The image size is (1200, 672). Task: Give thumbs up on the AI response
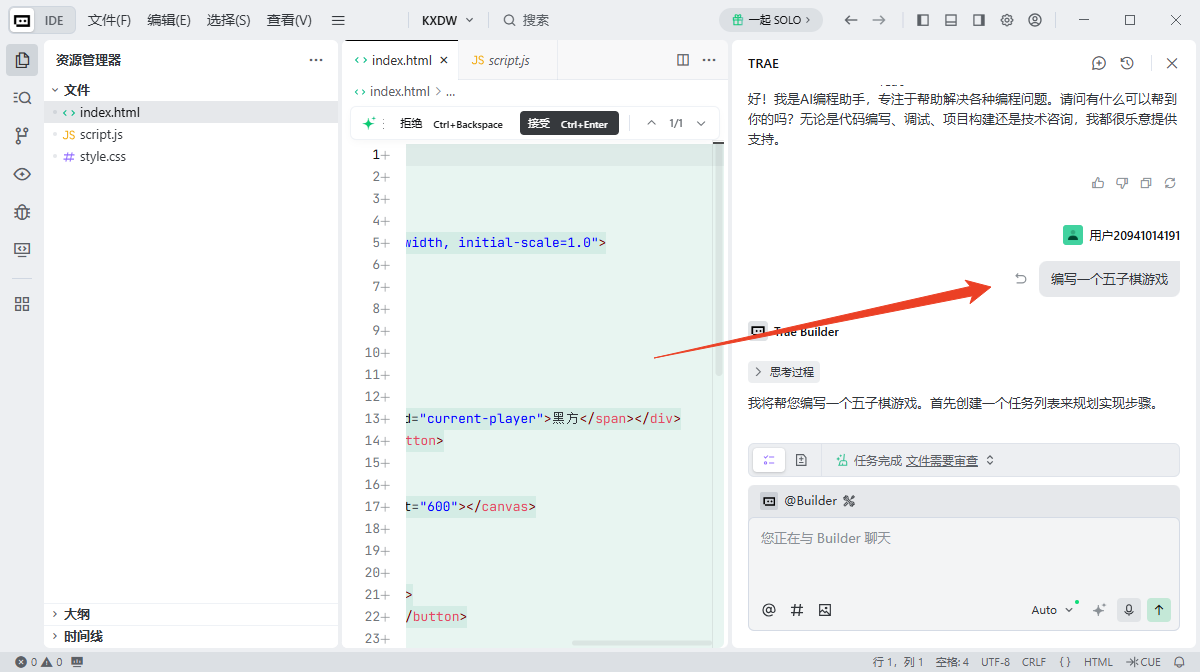[1098, 182]
